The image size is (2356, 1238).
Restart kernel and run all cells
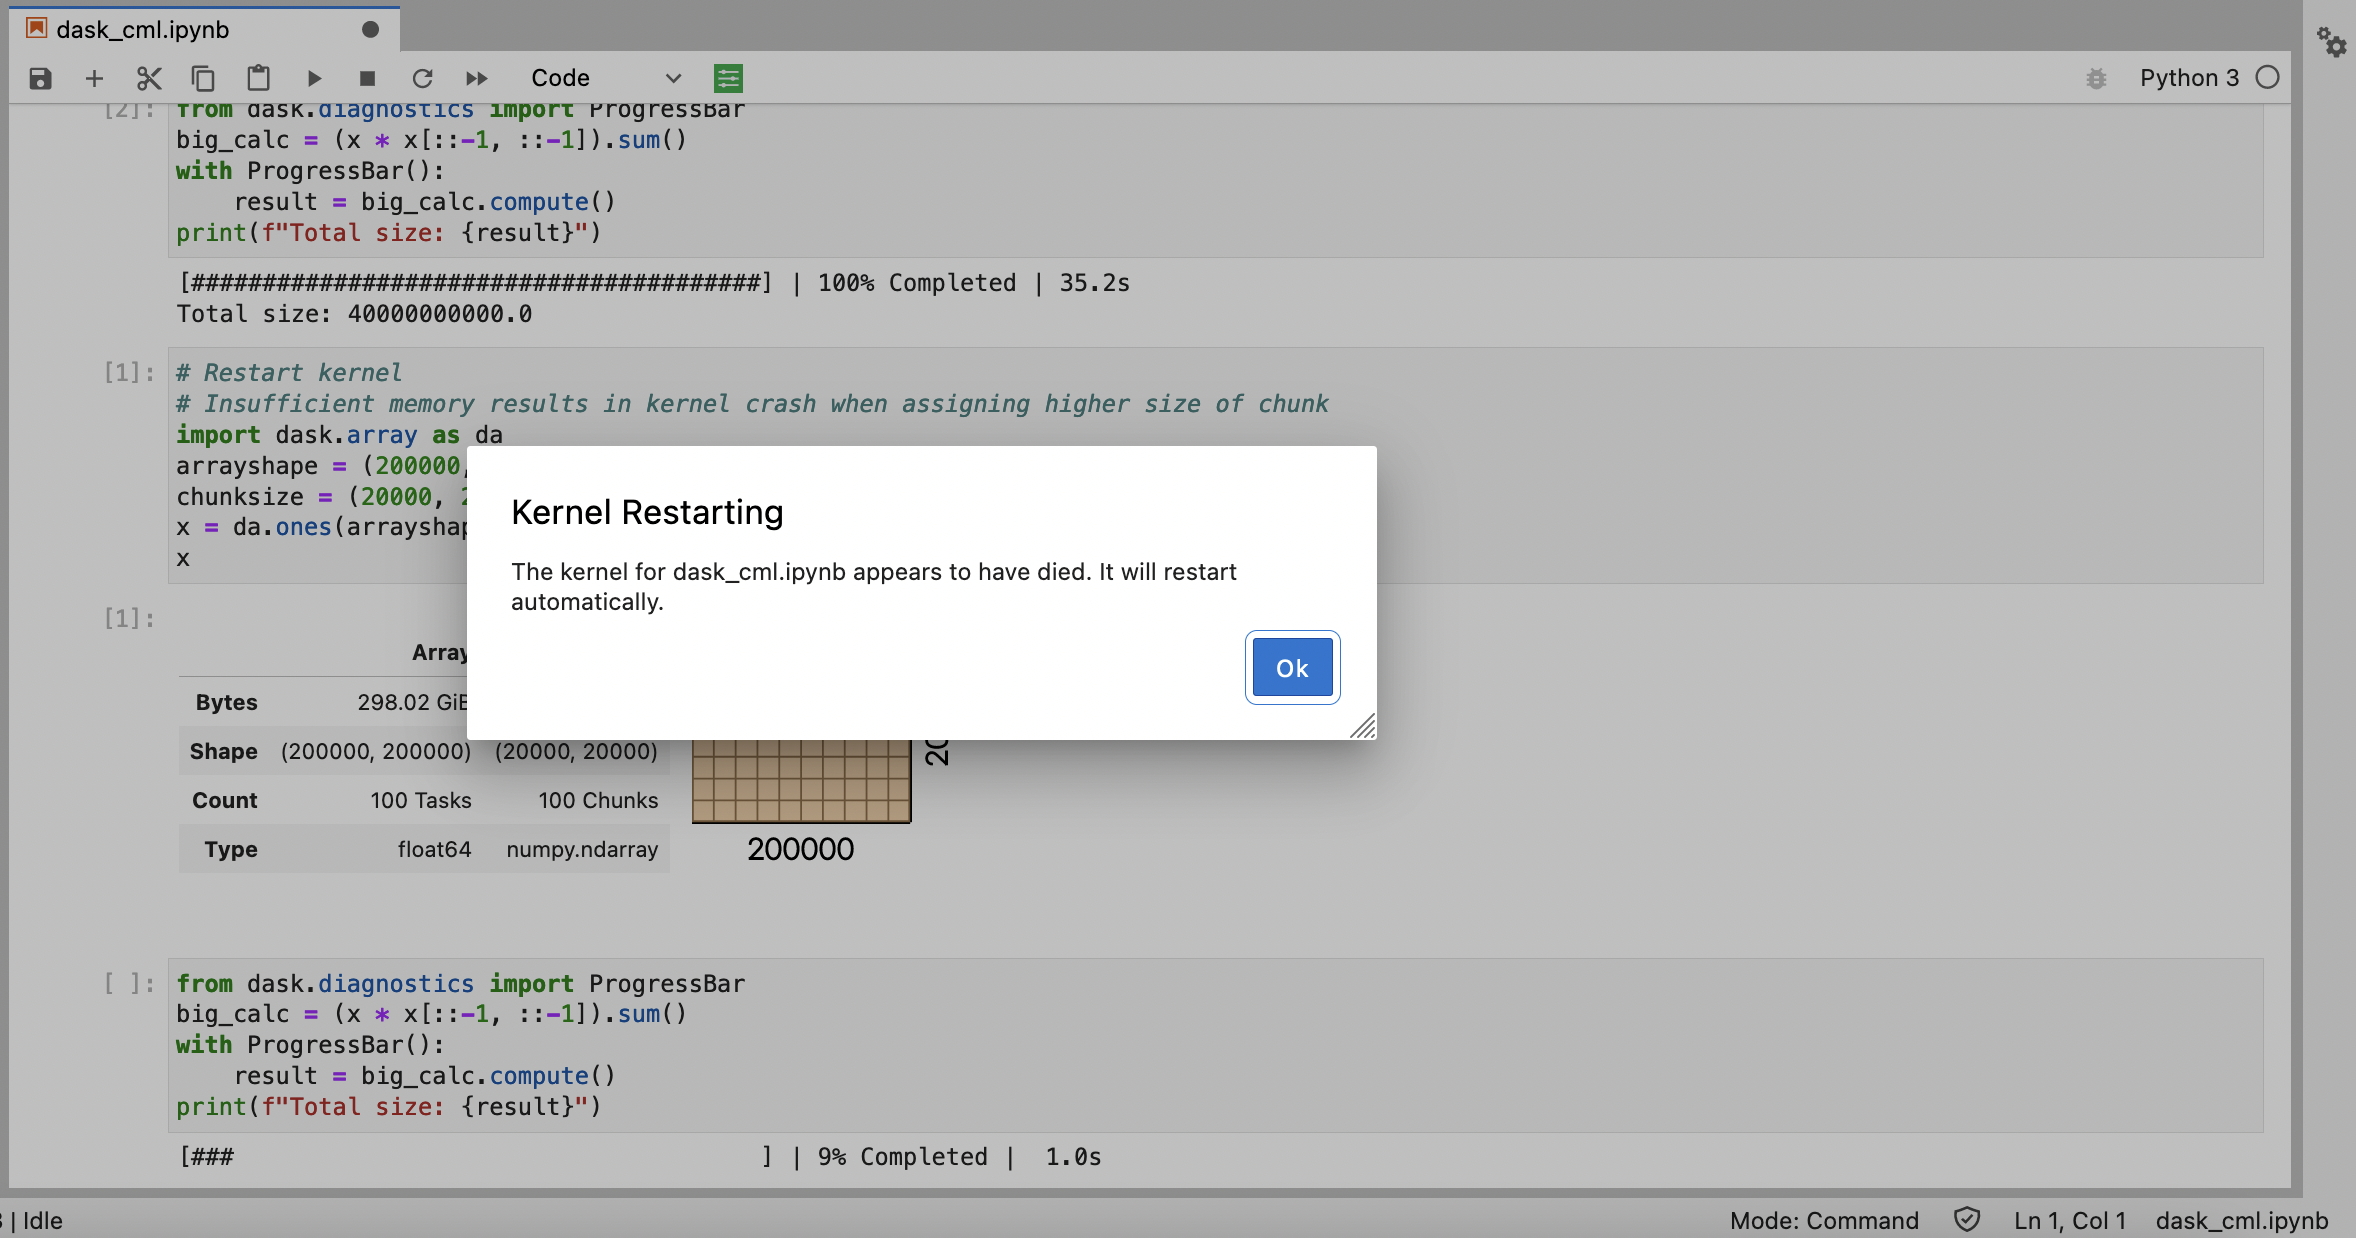476,78
